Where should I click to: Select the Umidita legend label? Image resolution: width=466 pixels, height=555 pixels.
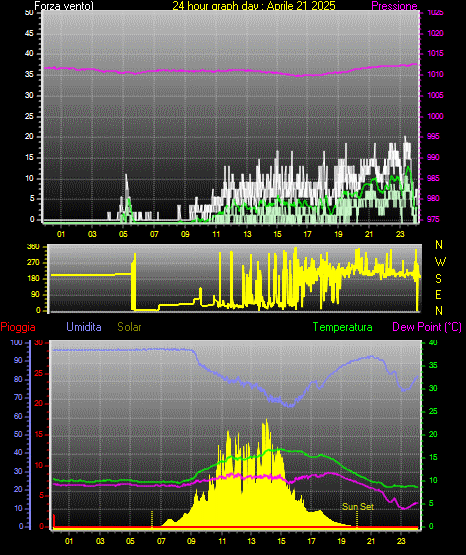coord(84,327)
